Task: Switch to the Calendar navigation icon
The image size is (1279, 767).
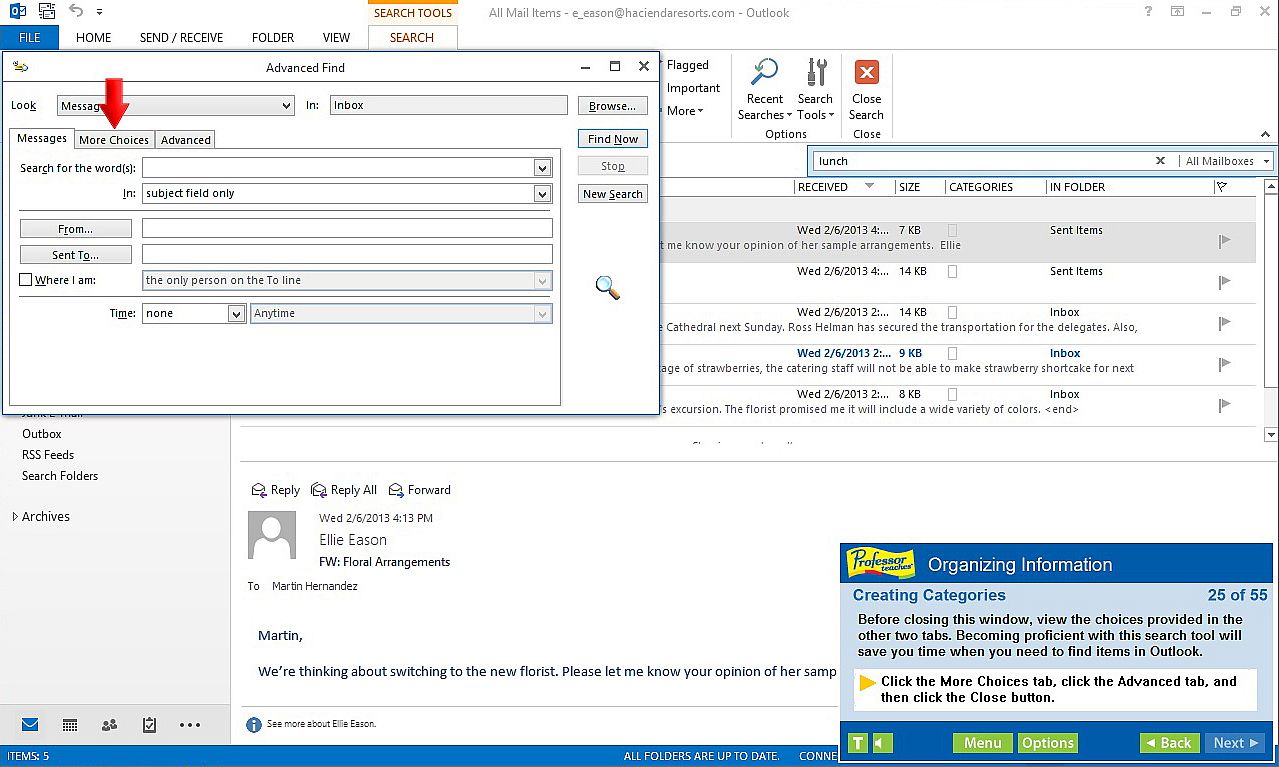Action: pyautogui.click(x=70, y=725)
